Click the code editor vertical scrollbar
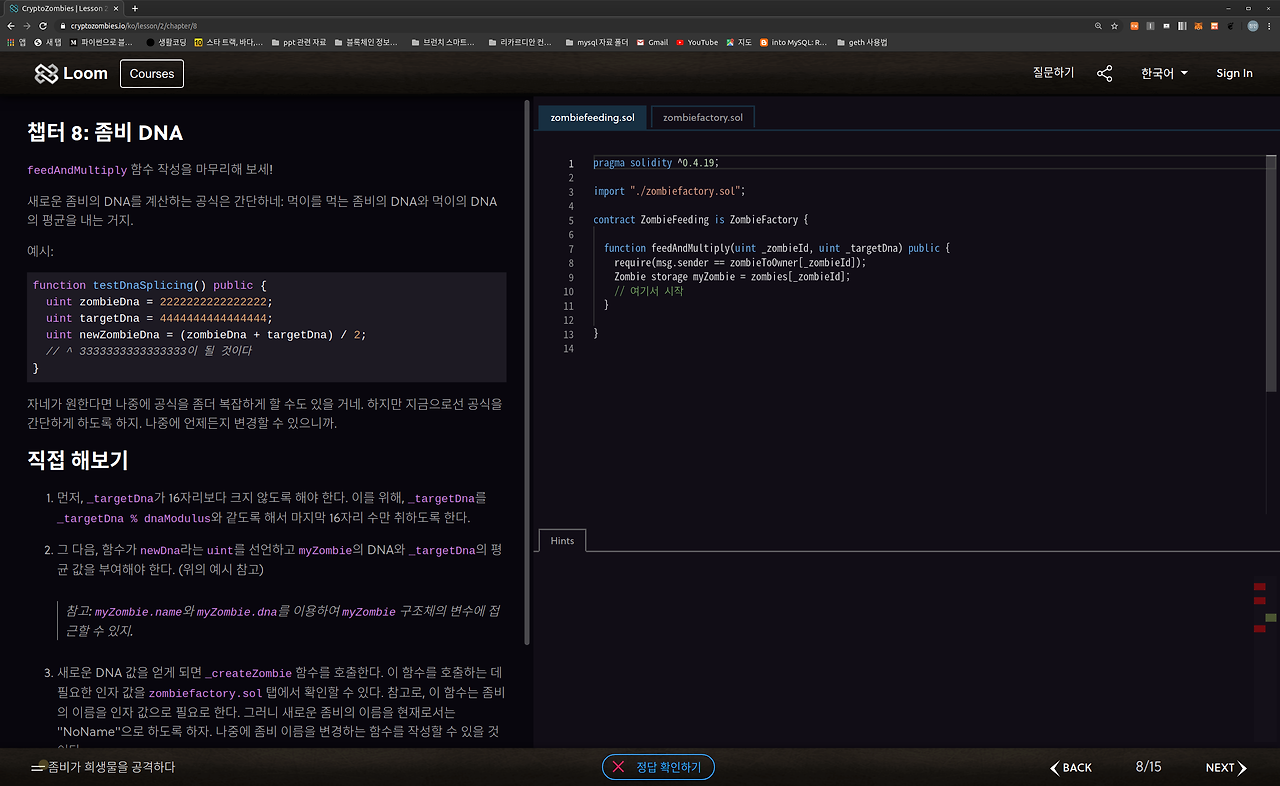The image size is (1280, 786). pos(1271,273)
